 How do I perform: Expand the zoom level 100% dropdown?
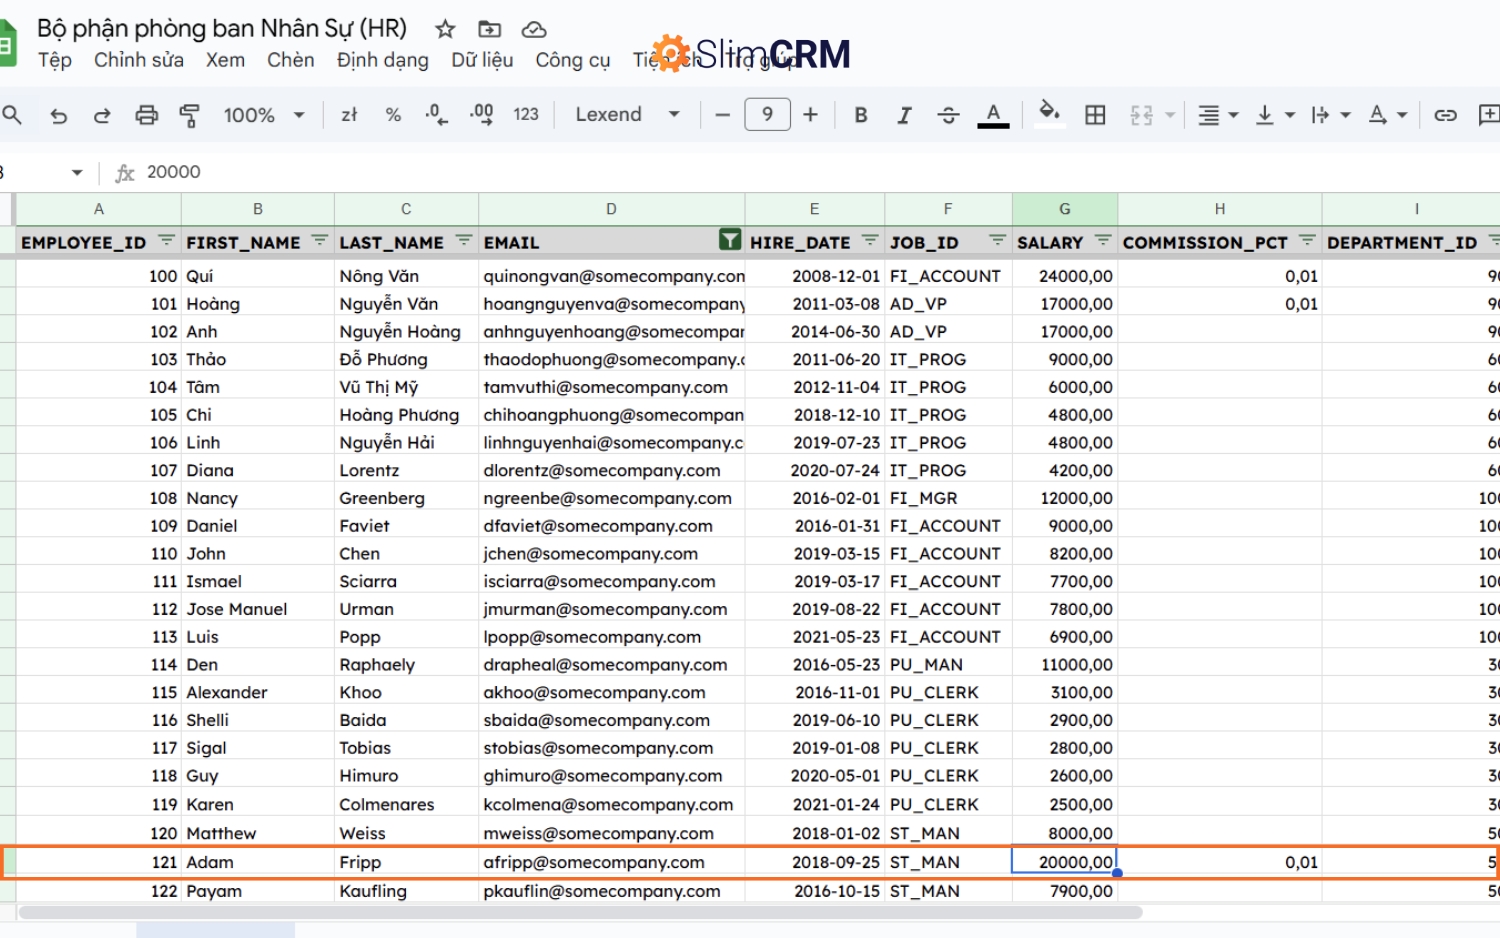coord(263,114)
